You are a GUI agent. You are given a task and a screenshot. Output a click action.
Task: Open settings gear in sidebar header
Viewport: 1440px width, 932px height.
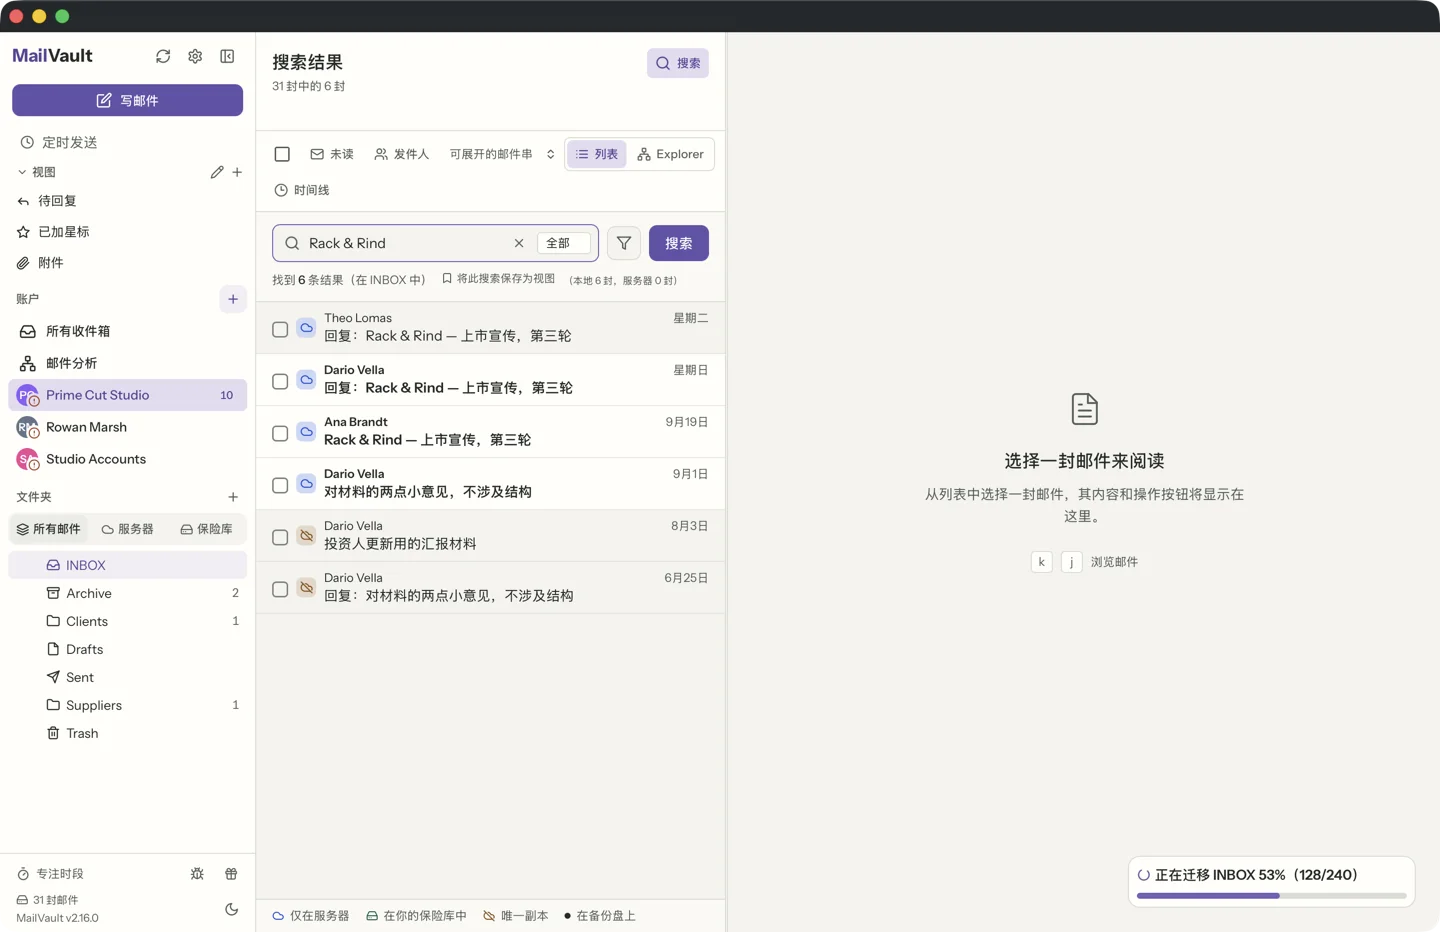pyautogui.click(x=195, y=56)
